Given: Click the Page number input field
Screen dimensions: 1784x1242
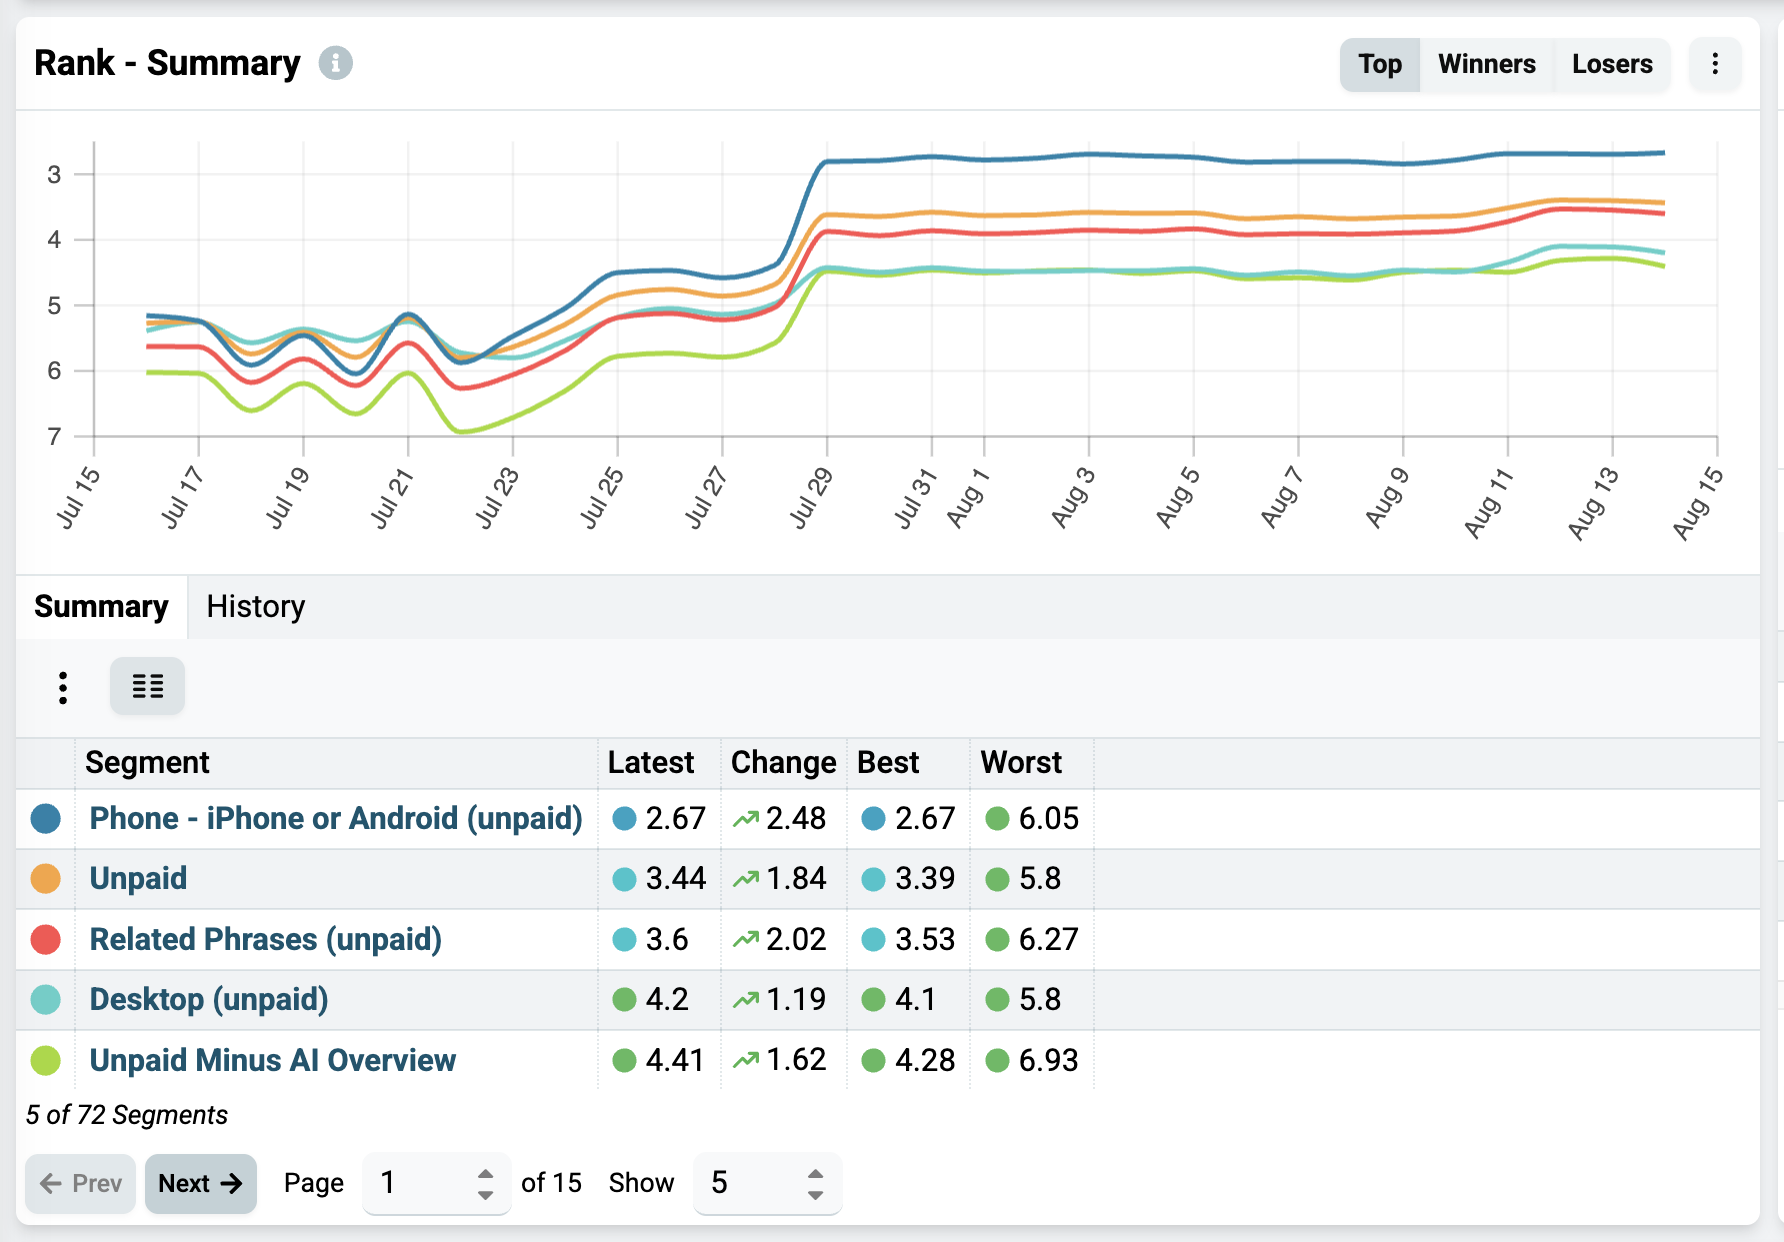Looking at the screenshot, I should point(437,1183).
